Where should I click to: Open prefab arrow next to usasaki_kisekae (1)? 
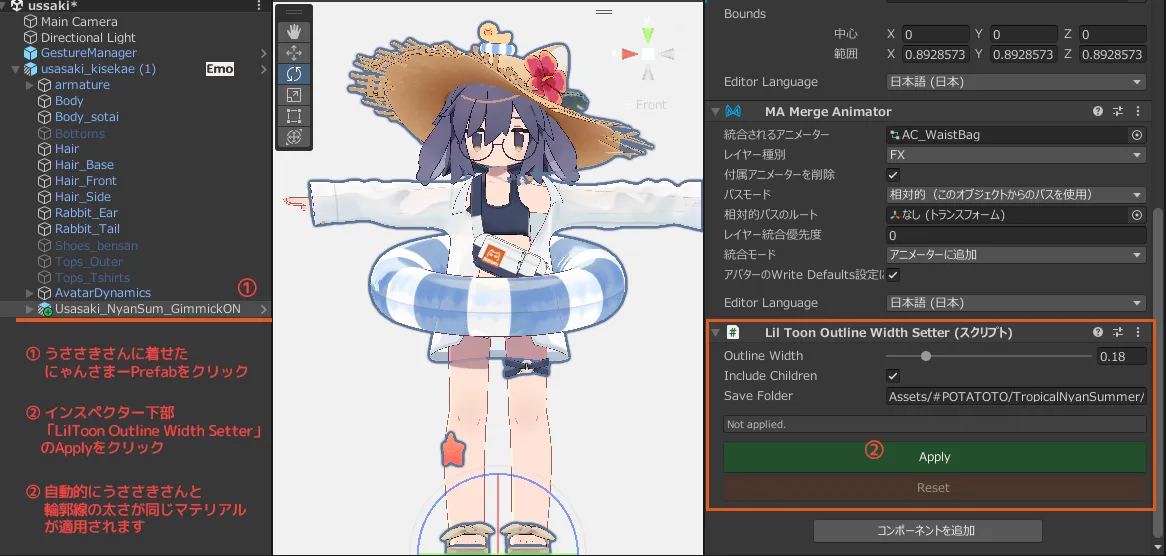[x=263, y=69]
